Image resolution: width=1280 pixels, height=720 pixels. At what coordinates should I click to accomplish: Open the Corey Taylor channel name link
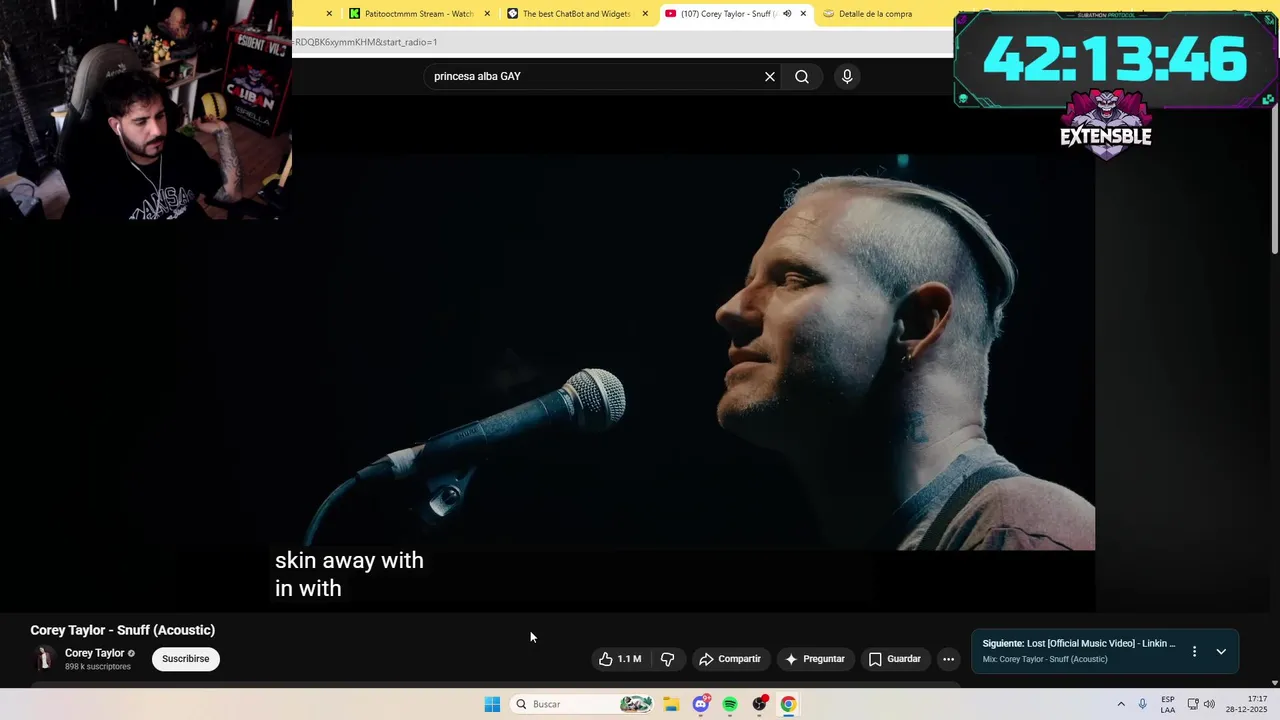(x=95, y=653)
